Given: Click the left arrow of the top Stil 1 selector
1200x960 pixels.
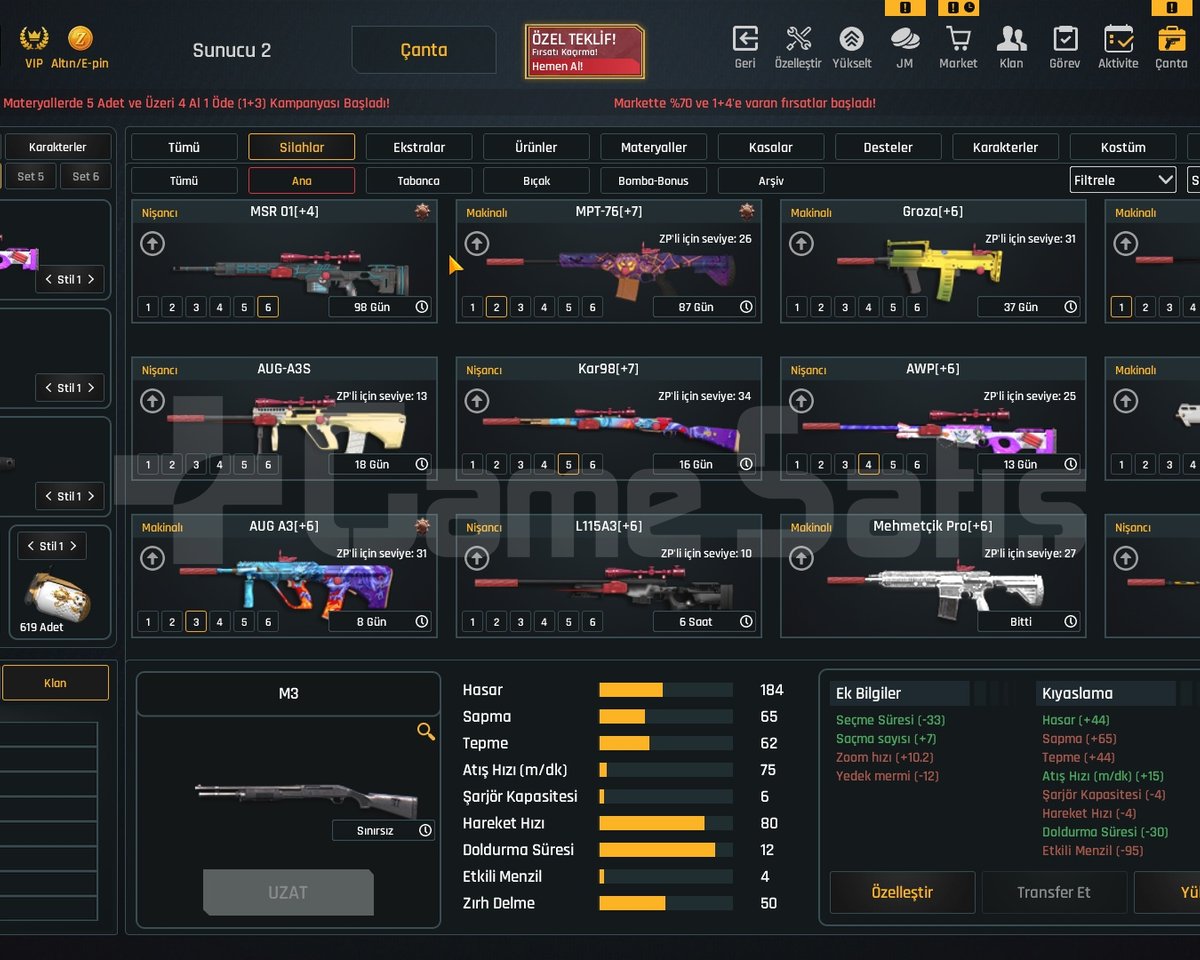Looking at the screenshot, I should pyautogui.click(x=47, y=279).
